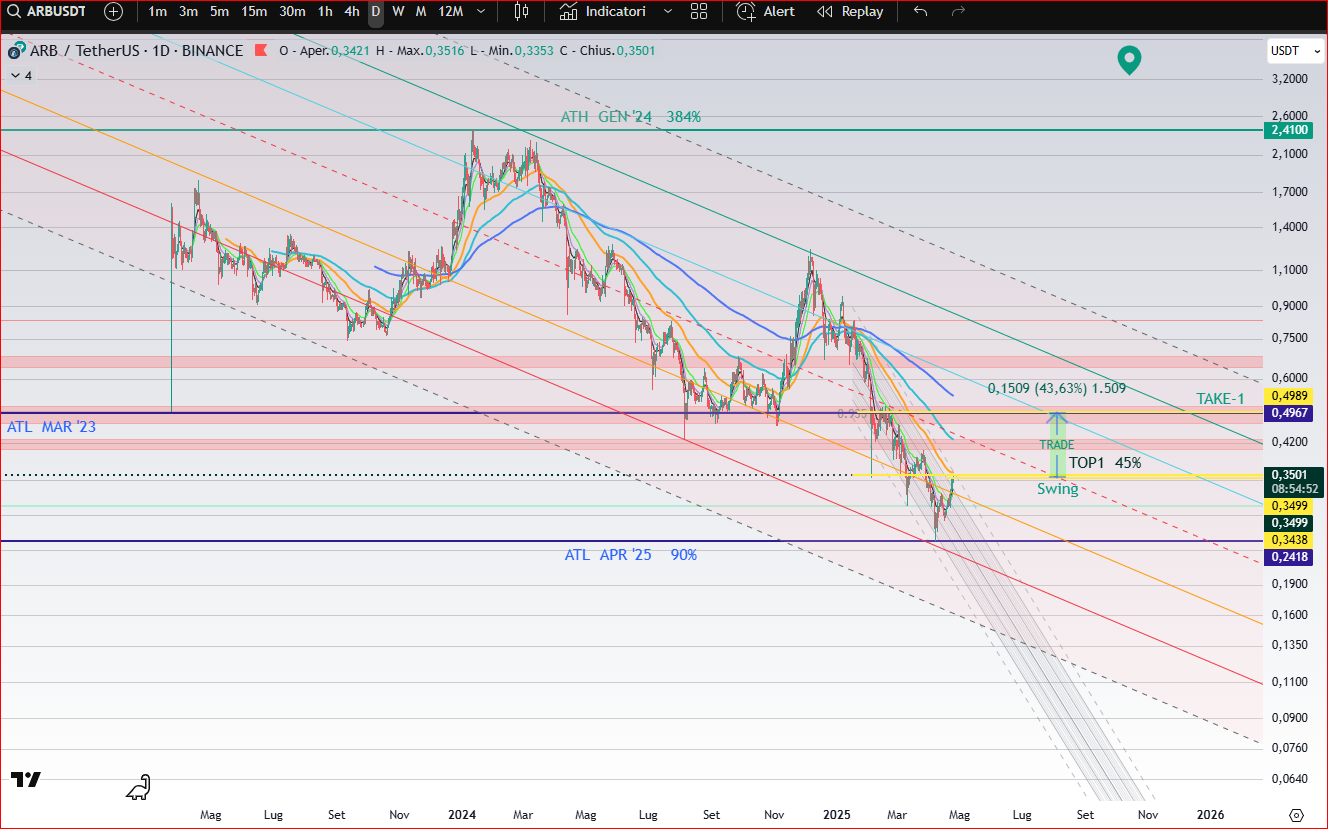Click the ARBUSDT symbol search box
1328x829 pixels.
click(50, 12)
